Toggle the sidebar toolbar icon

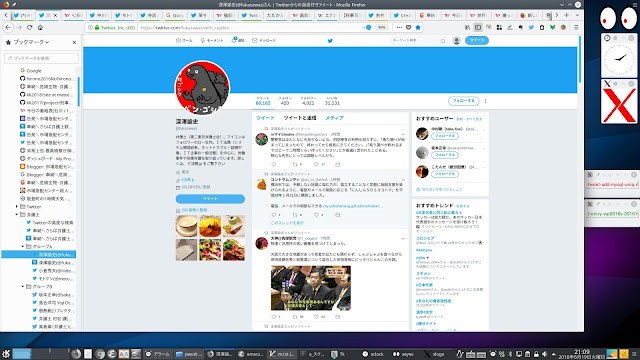[478, 27]
